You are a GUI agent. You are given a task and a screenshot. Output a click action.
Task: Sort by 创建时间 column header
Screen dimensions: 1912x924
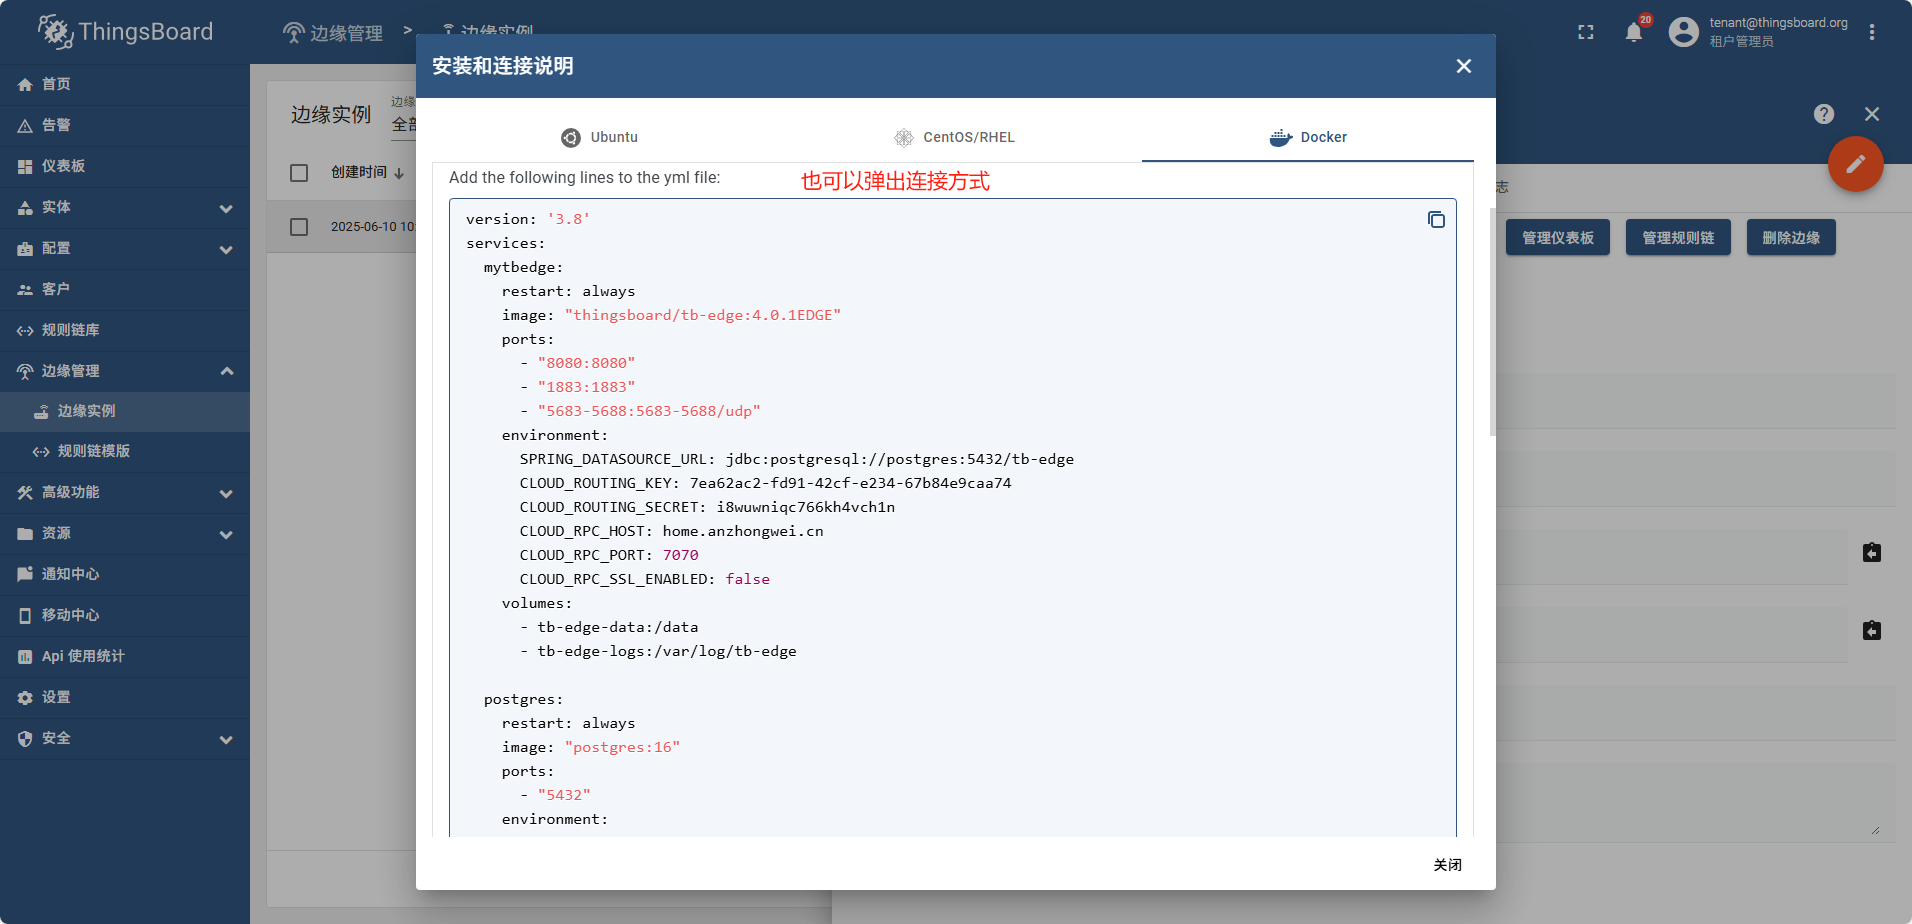click(x=360, y=172)
